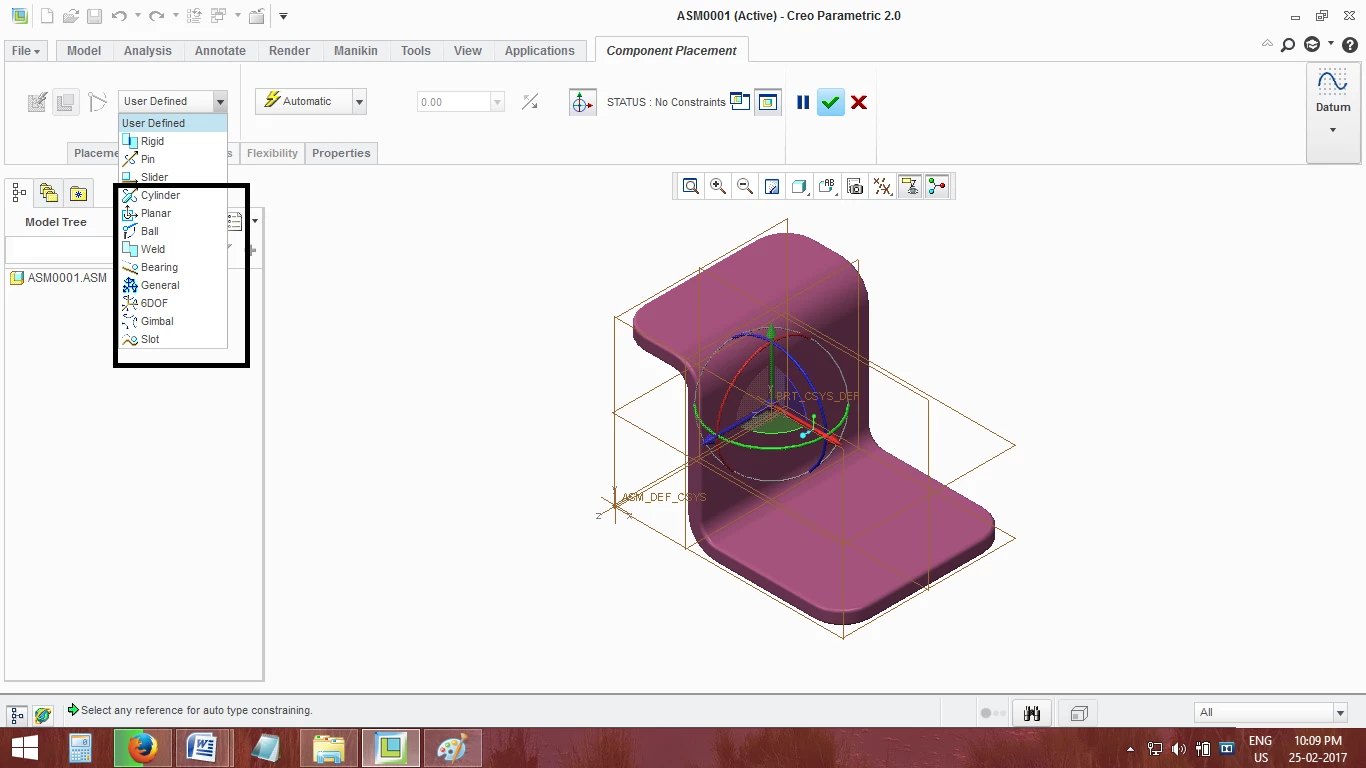Redo the last undone action
Viewport: 1366px width, 768px height.
156,16
